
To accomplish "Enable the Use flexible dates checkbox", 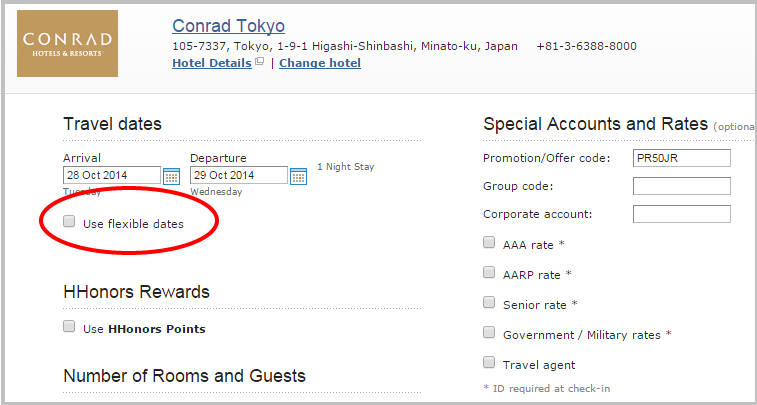I will coord(70,222).
